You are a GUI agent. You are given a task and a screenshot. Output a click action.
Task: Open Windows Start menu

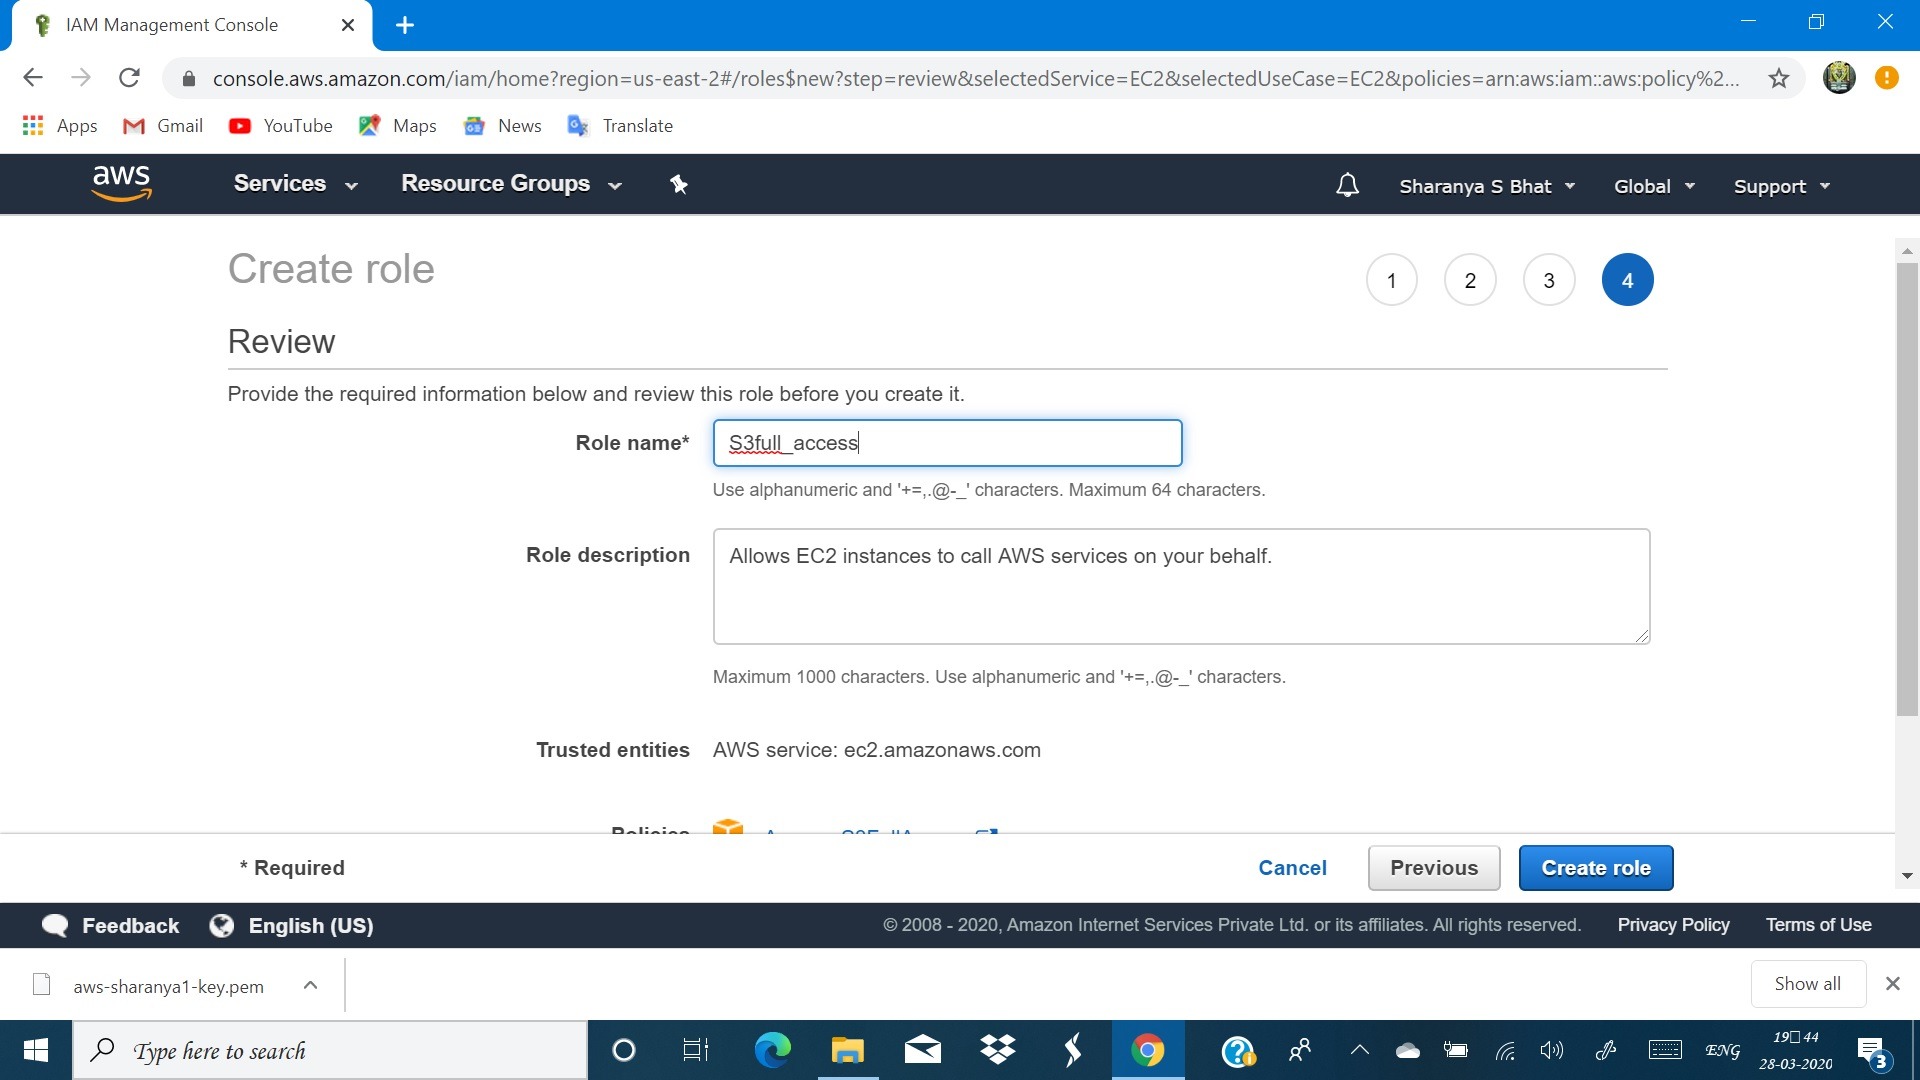tap(36, 1050)
